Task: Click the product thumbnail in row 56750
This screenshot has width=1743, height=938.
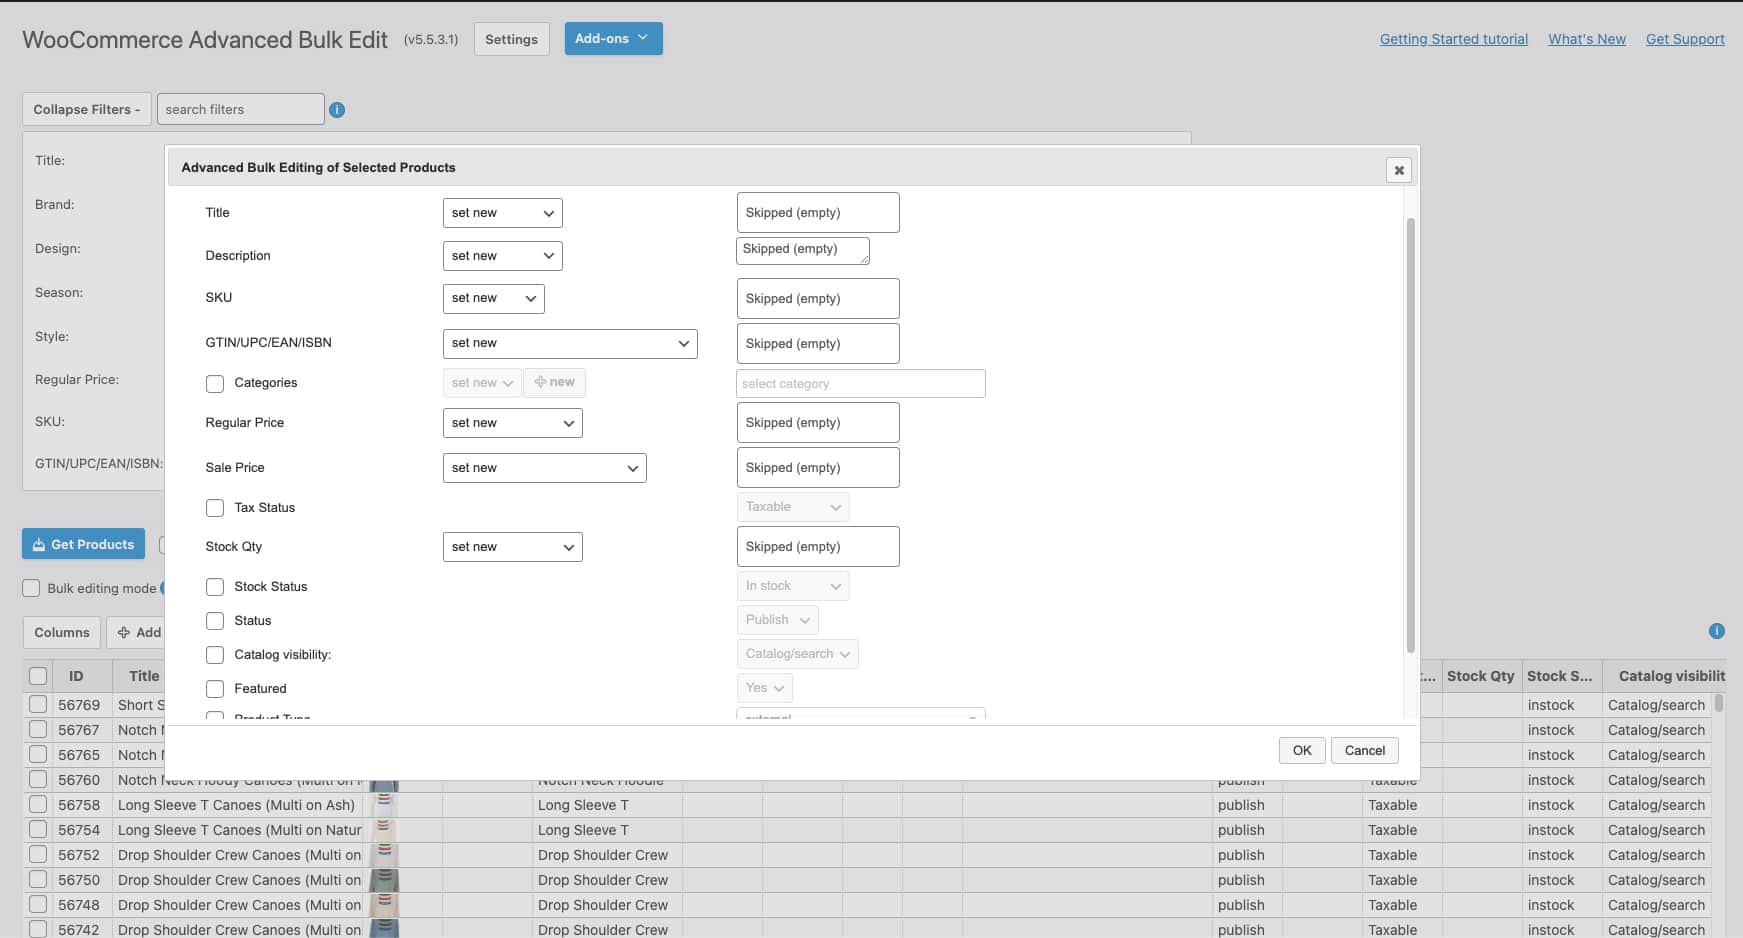Action: 384,880
